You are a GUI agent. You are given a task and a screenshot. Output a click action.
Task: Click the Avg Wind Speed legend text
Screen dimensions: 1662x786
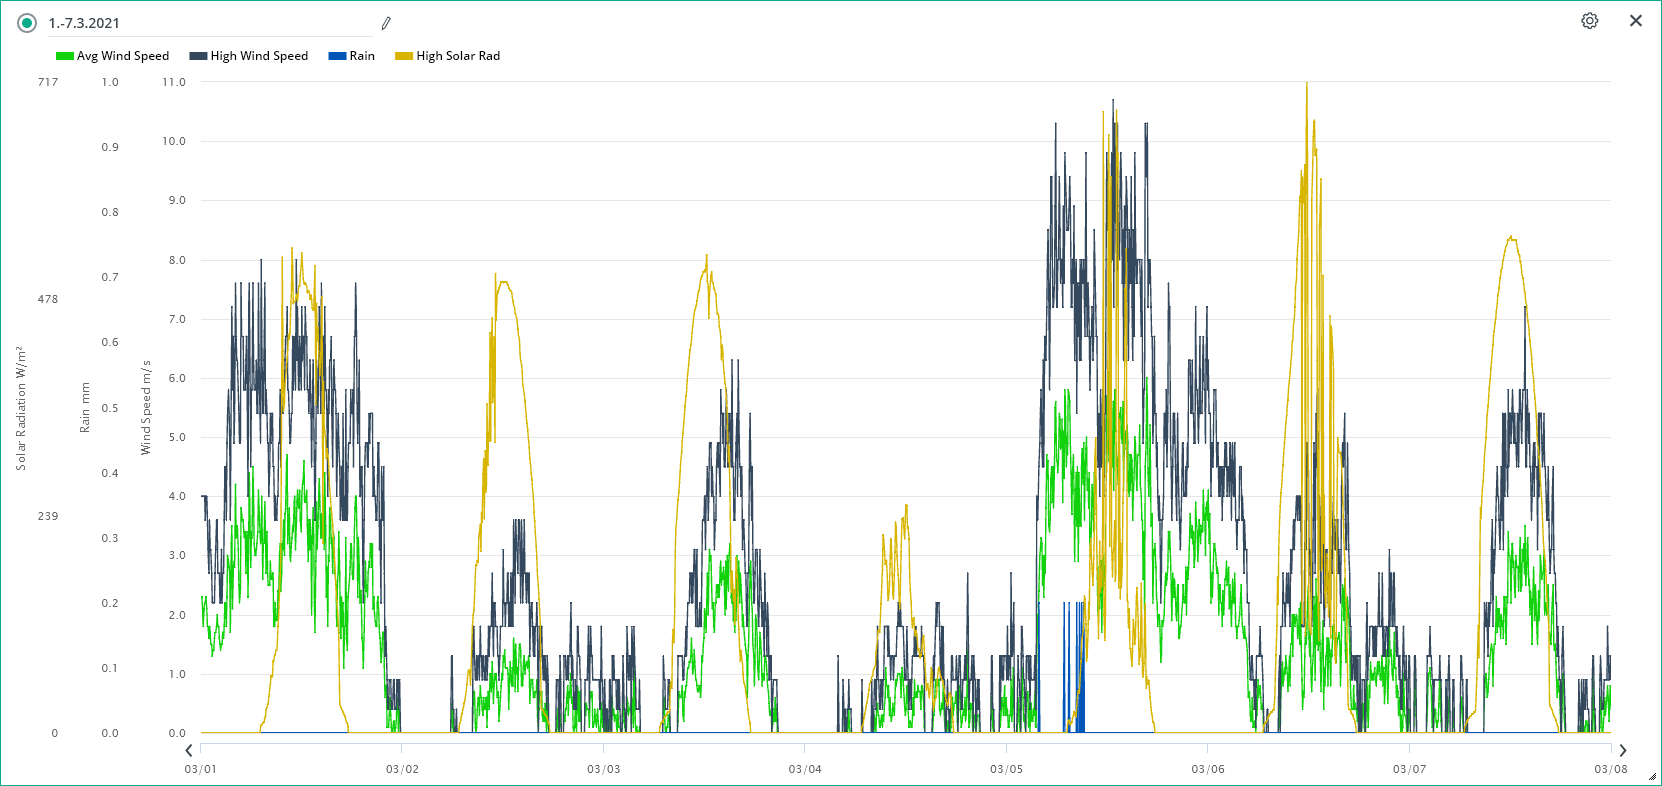[x=123, y=56]
